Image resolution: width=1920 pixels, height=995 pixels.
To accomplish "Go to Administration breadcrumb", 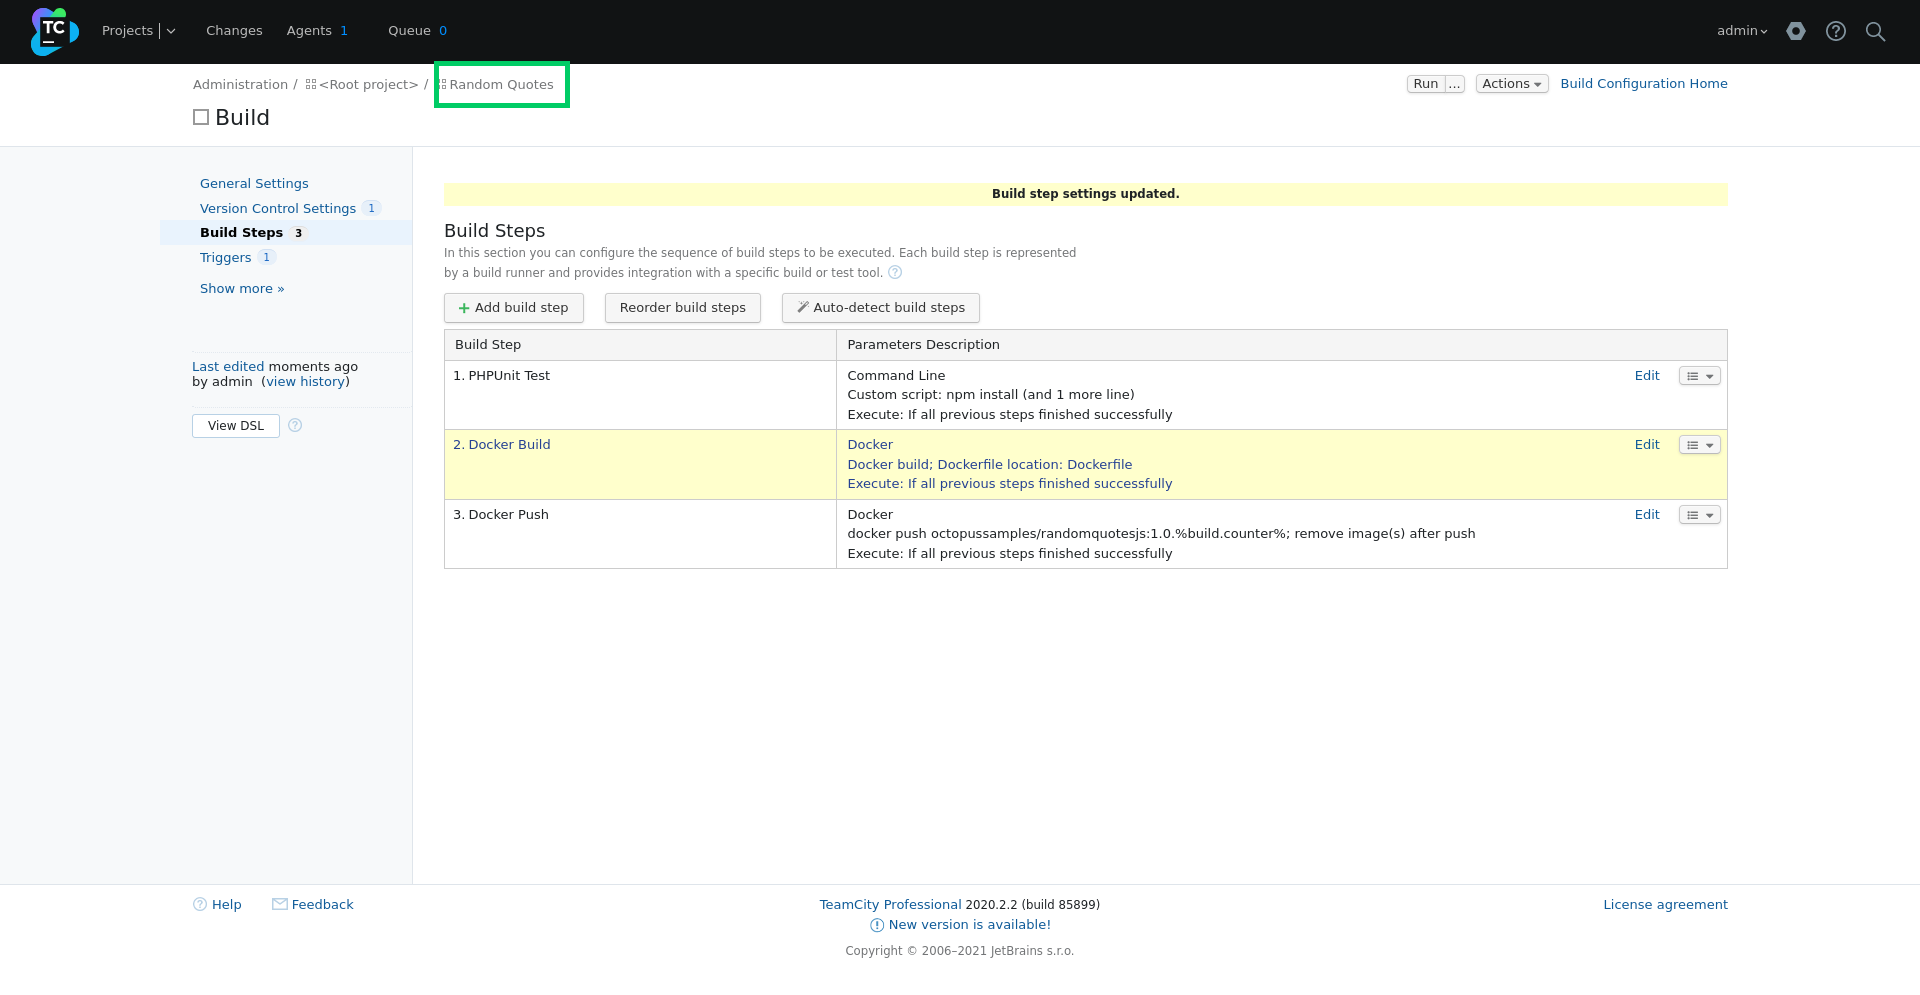I will pos(240,85).
